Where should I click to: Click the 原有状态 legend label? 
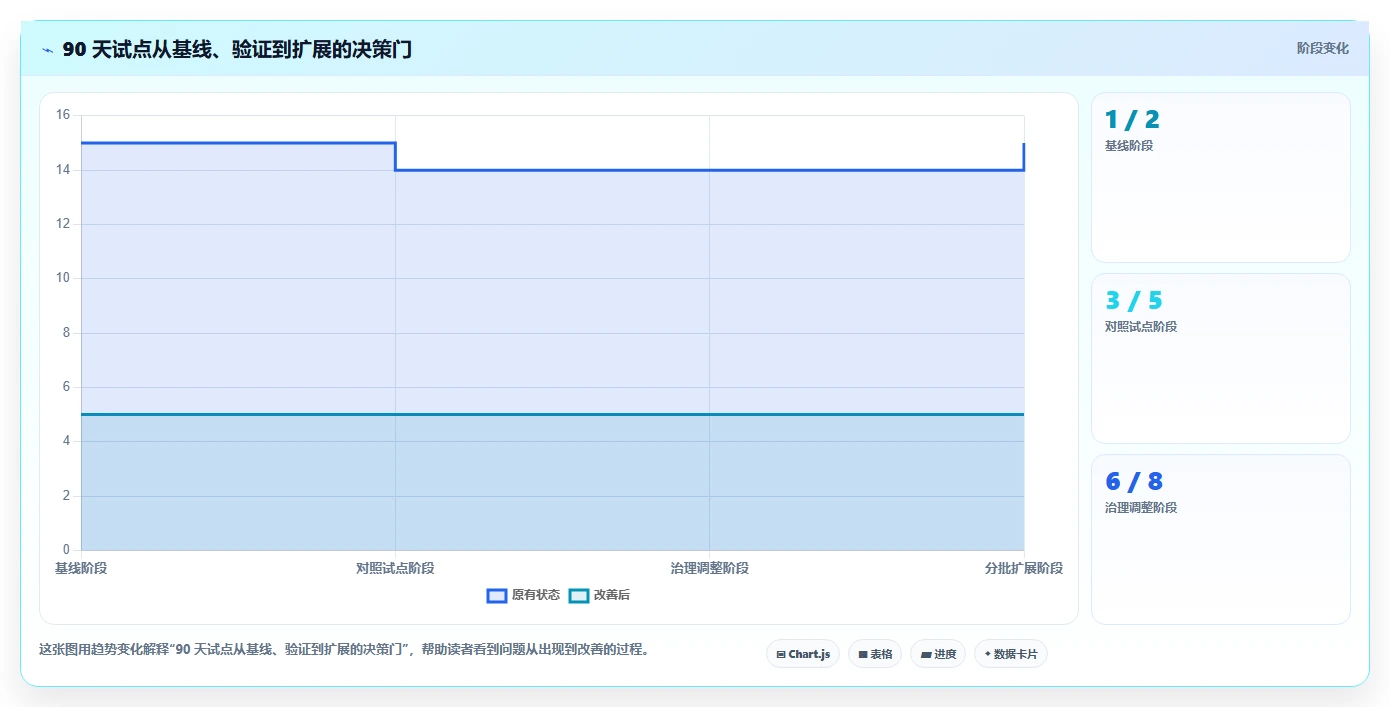click(536, 595)
